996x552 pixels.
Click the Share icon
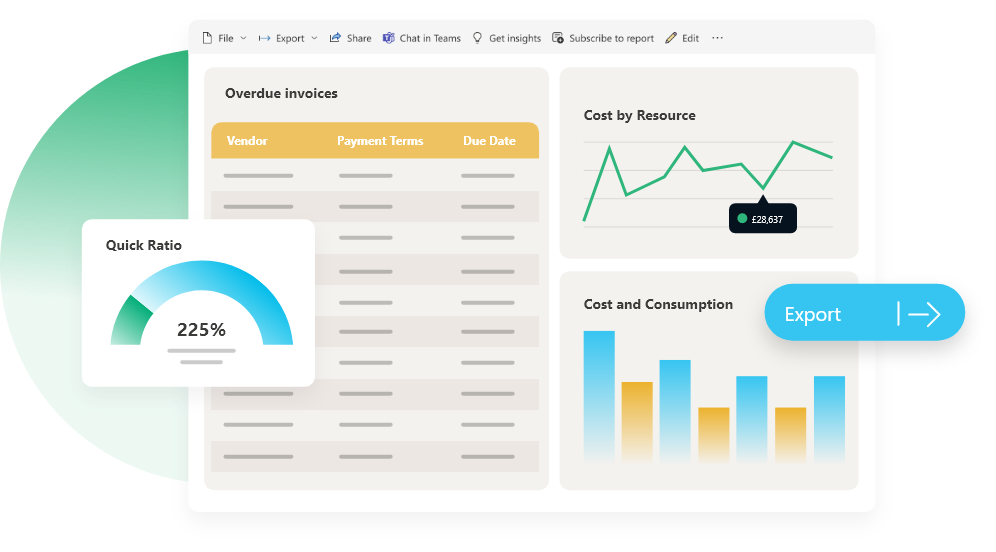click(x=335, y=38)
